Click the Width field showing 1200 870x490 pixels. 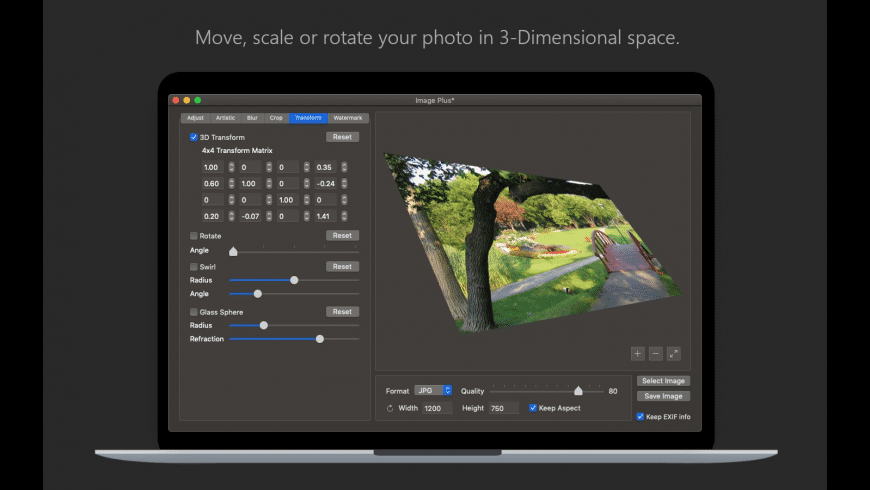click(437, 408)
